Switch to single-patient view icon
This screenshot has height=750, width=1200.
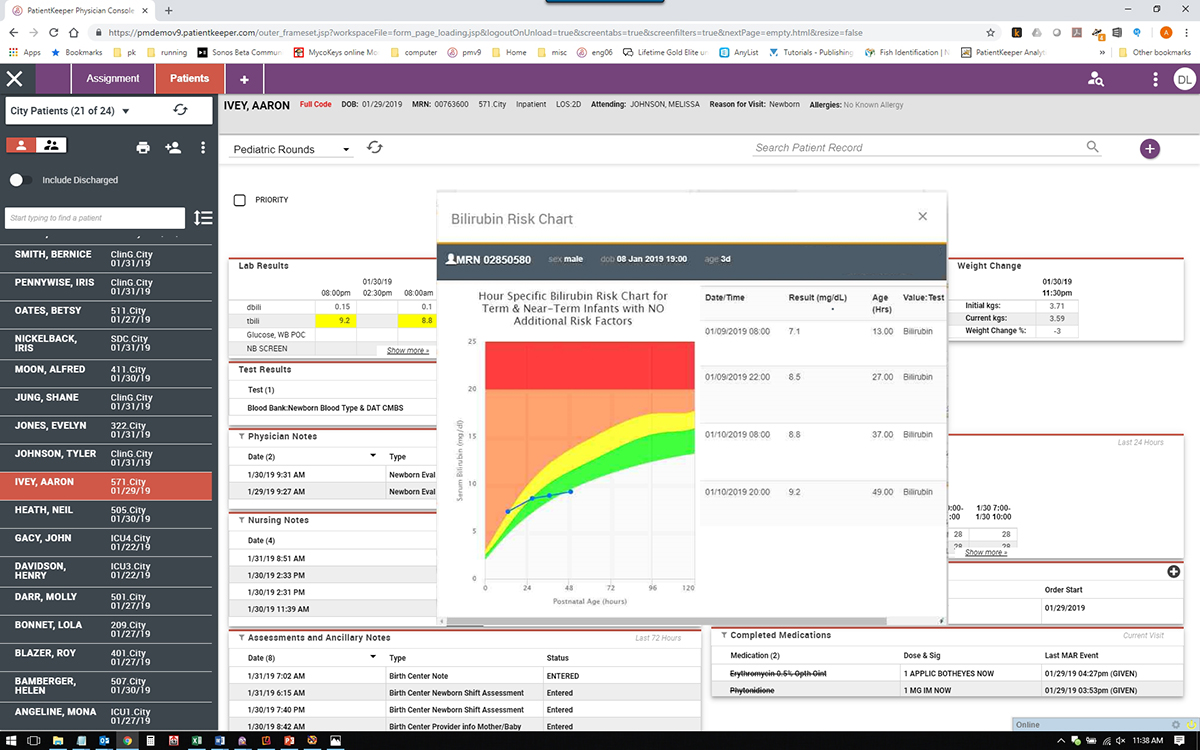(x=21, y=145)
